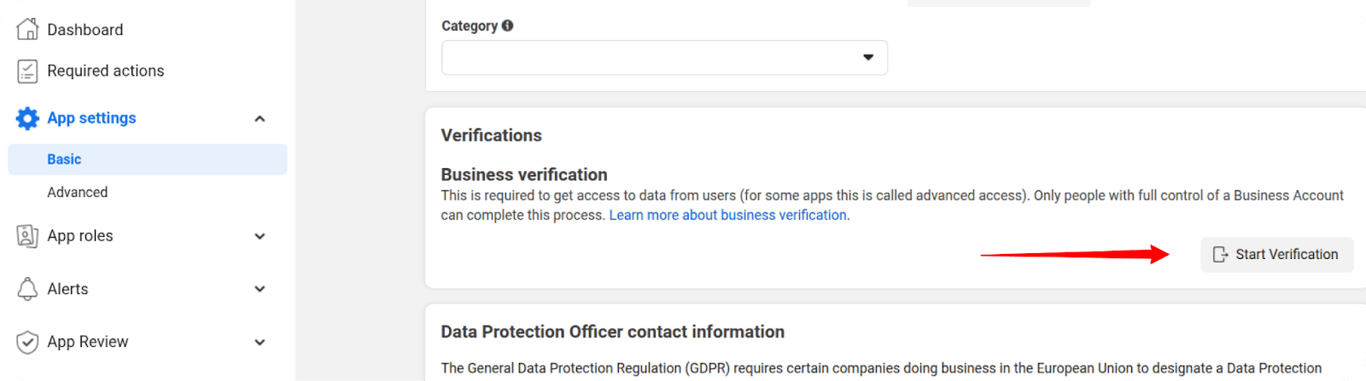The image size is (1366, 381).
Task: Click the Verifications heading
Action: tap(491, 135)
